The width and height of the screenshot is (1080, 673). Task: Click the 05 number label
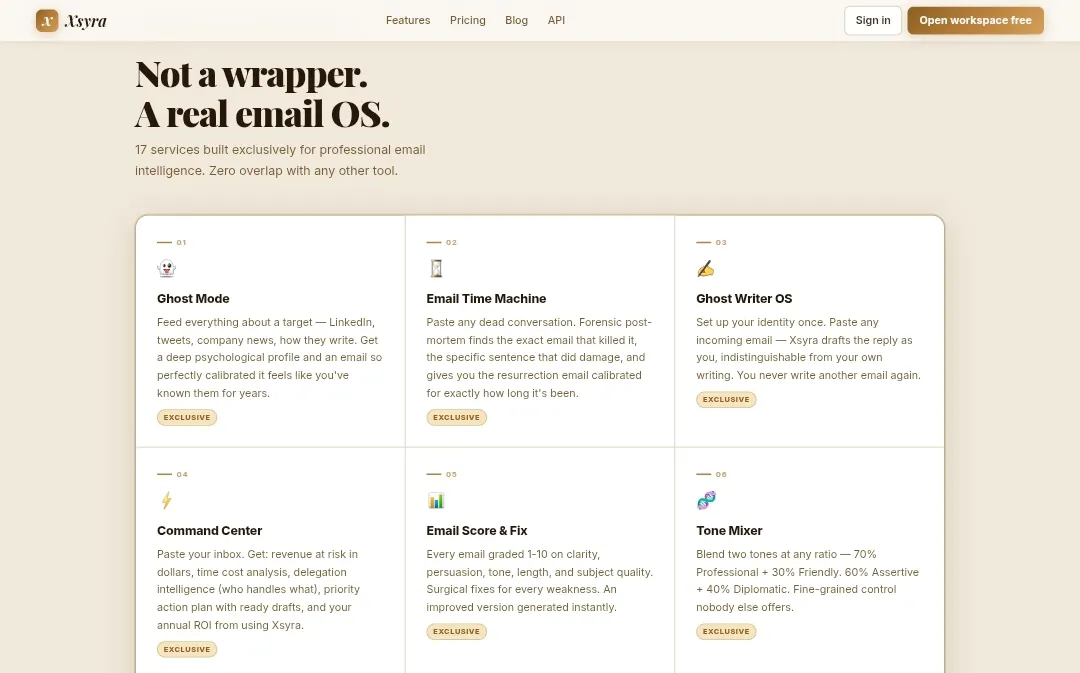pyautogui.click(x=451, y=475)
